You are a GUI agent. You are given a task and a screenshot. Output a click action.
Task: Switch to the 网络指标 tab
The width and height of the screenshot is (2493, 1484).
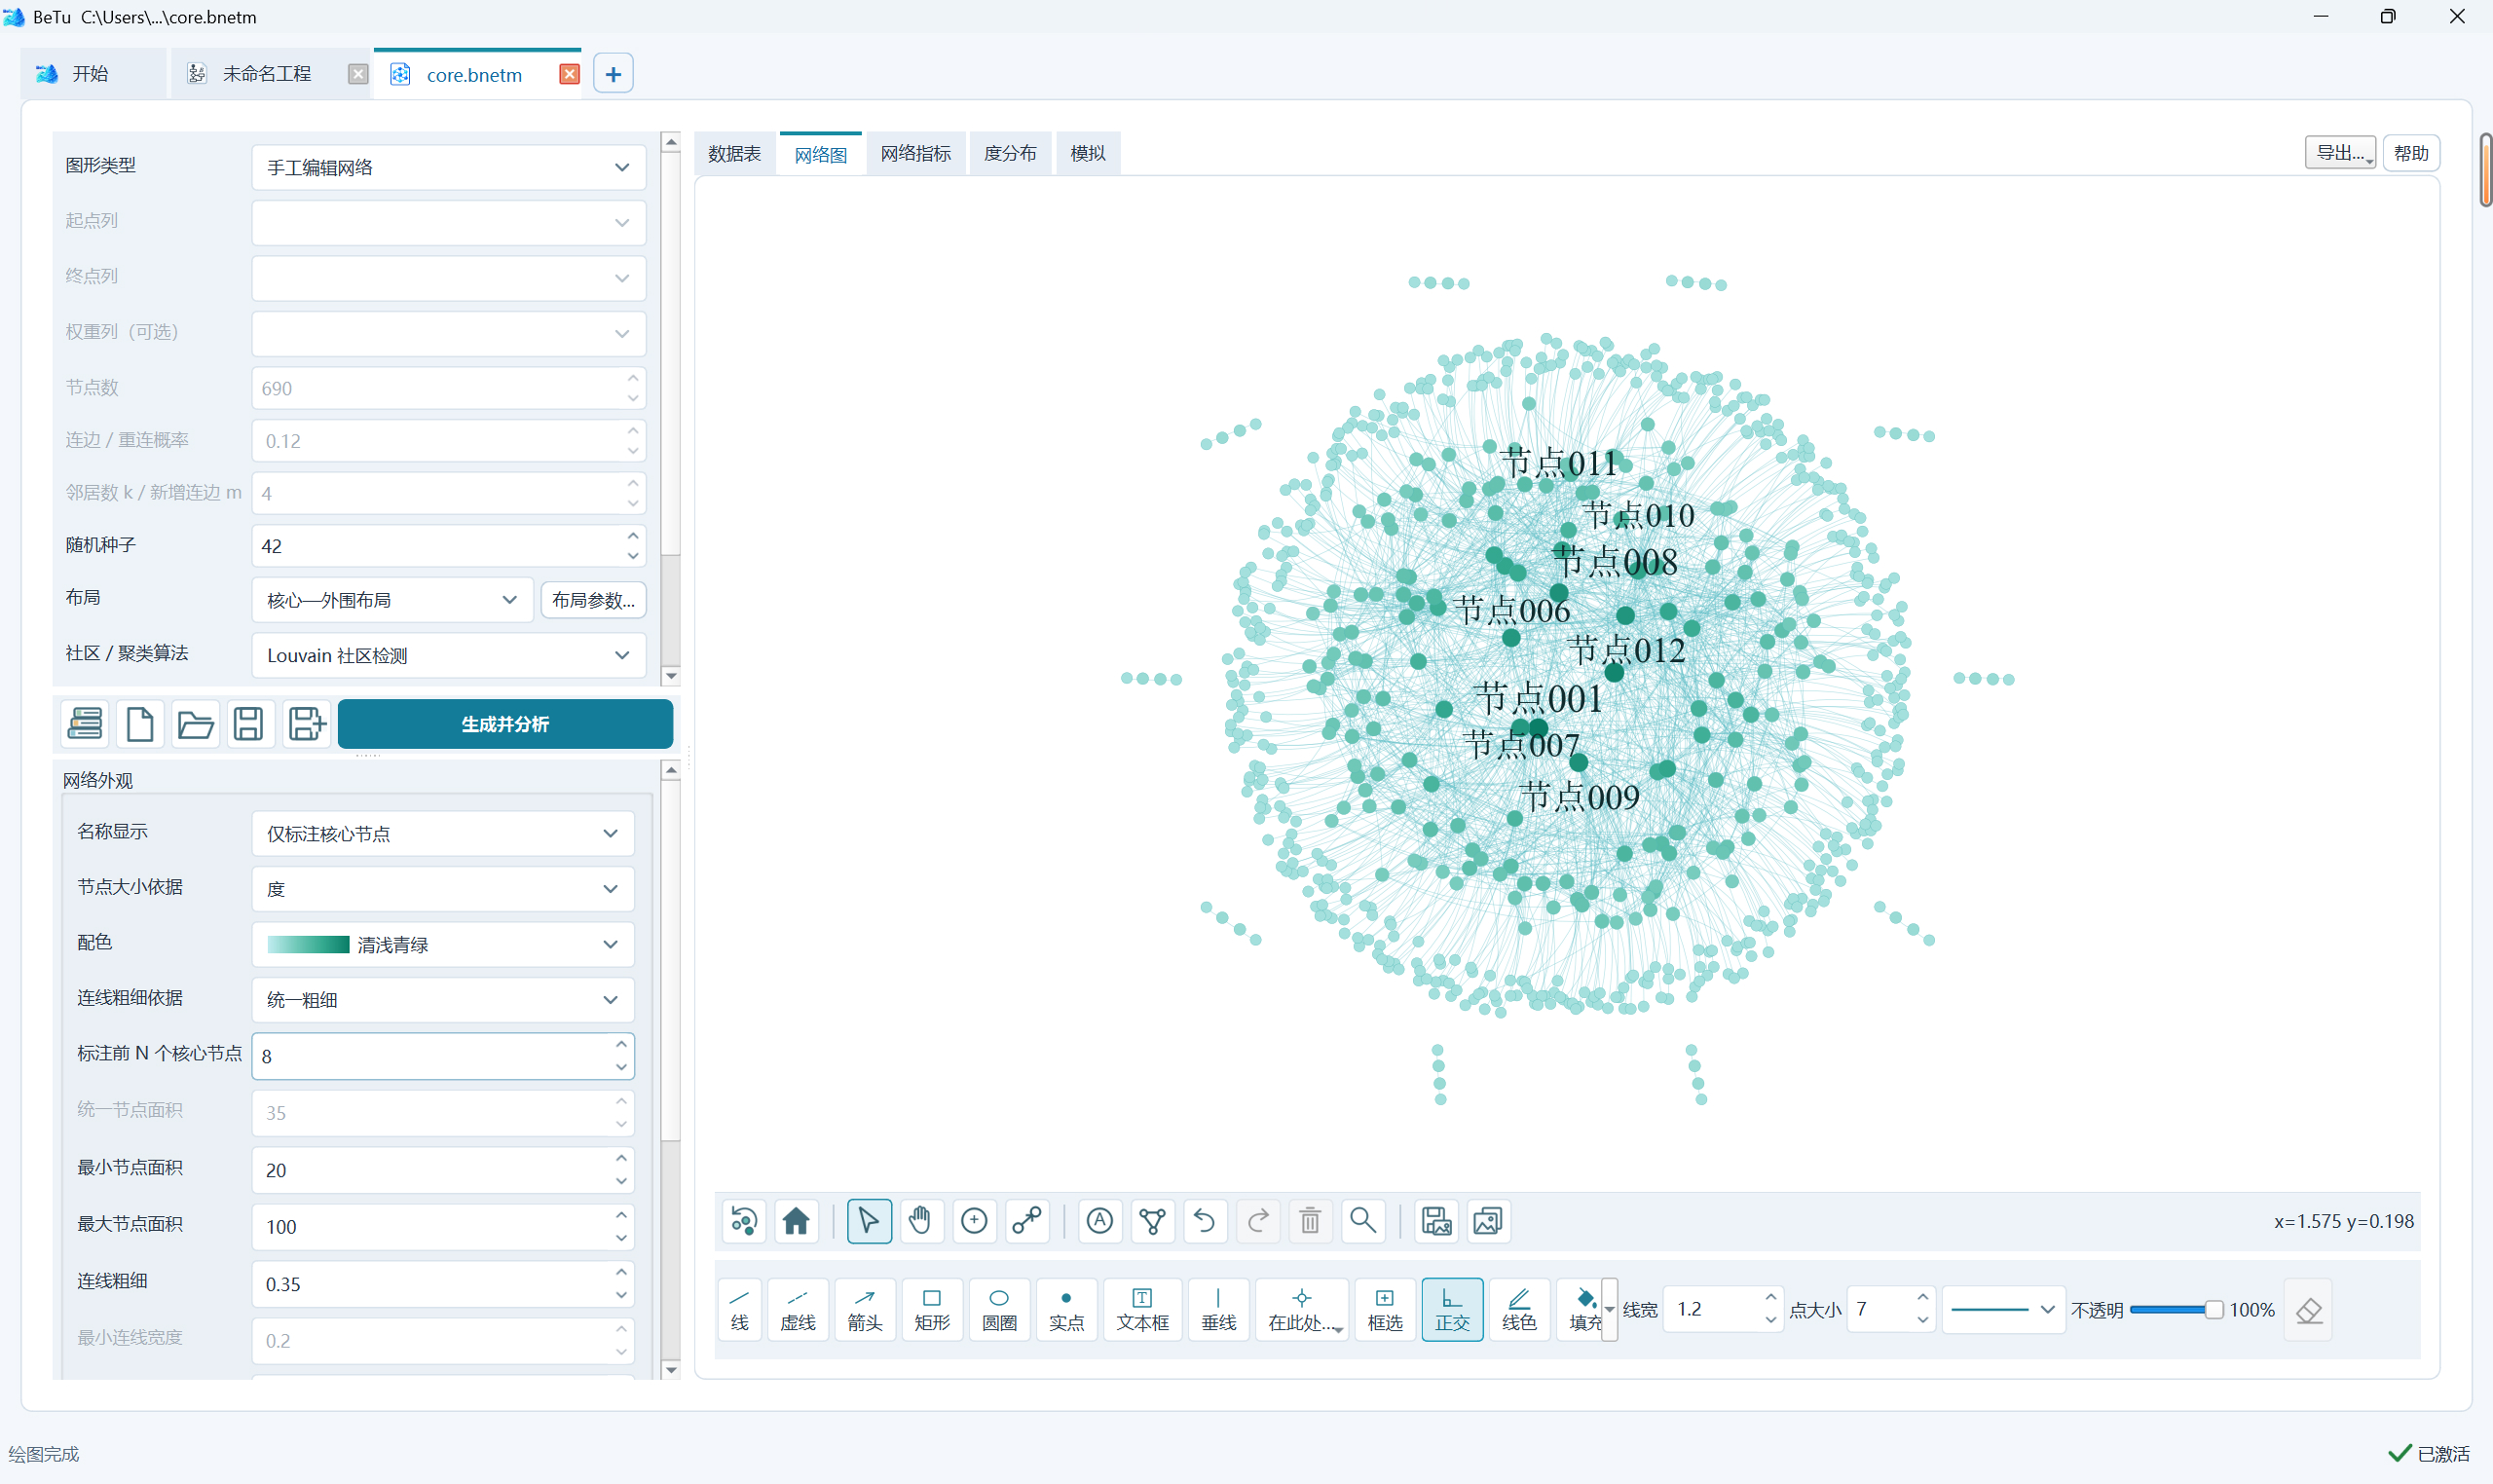point(915,154)
